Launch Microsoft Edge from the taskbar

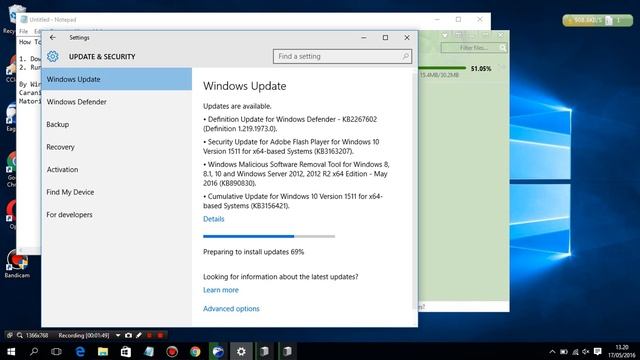point(80,351)
